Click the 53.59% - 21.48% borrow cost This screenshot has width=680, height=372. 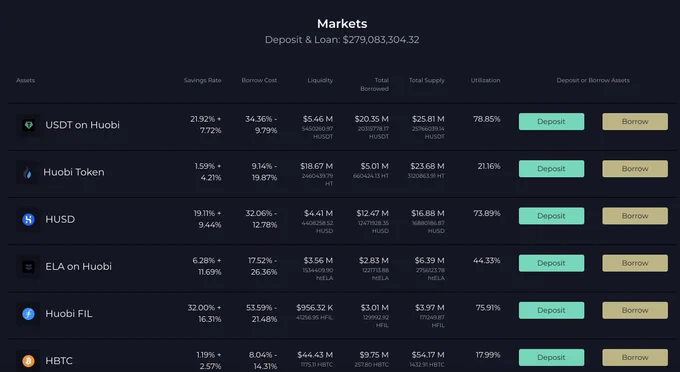click(262, 313)
